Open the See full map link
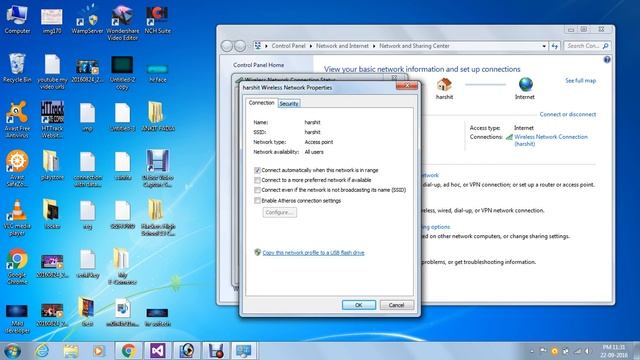 click(580, 81)
